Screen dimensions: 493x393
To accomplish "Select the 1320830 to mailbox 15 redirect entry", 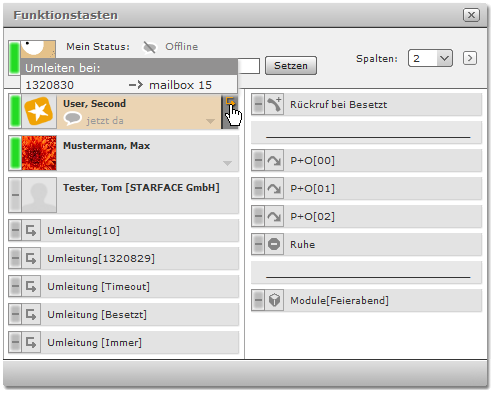I will 129,85.
